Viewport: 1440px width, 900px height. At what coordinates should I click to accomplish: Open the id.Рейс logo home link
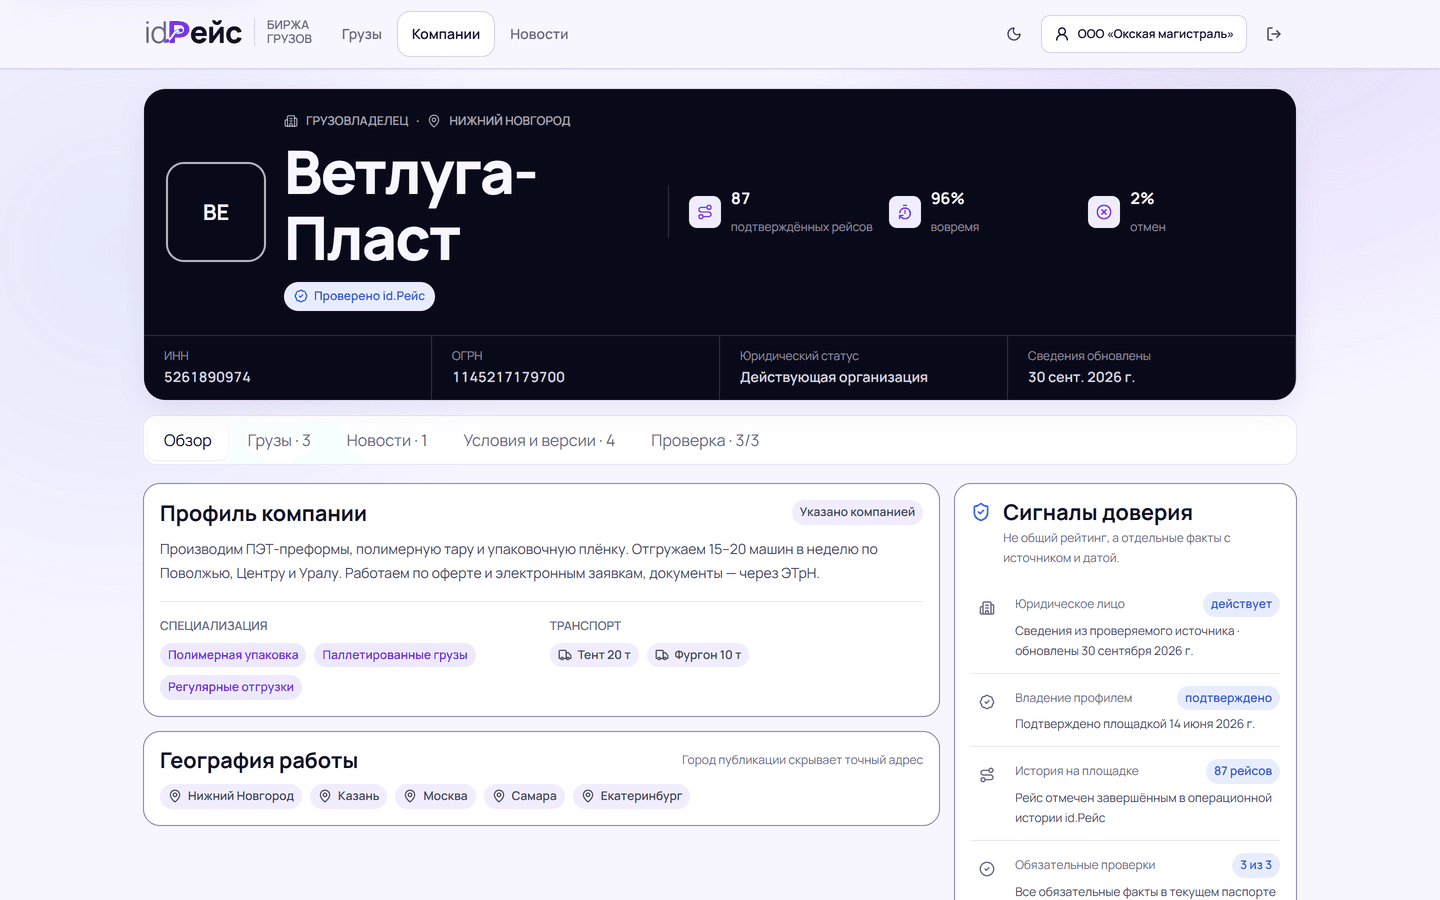tap(194, 33)
